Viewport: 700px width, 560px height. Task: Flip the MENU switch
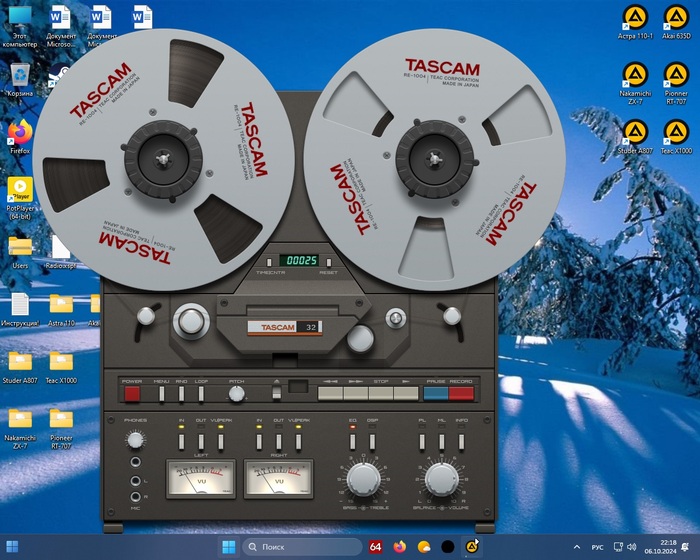pyautogui.click(x=161, y=393)
